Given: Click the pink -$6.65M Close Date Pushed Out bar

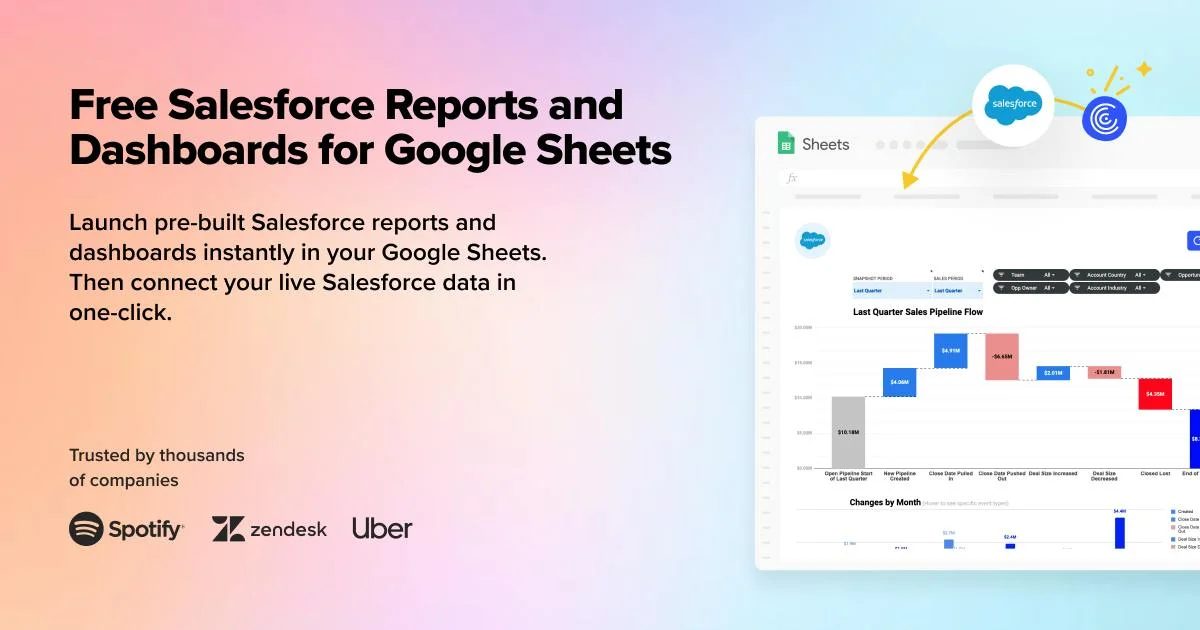Looking at the screenshot, I should point(1001,357).
